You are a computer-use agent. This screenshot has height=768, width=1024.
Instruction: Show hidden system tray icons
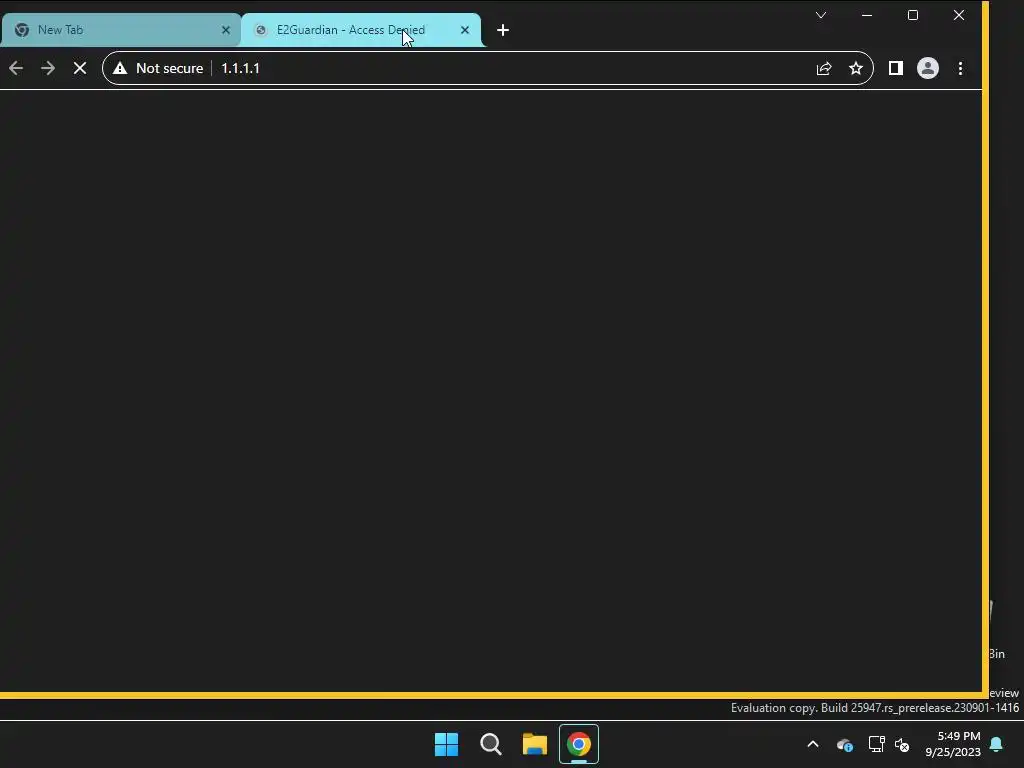813,744
